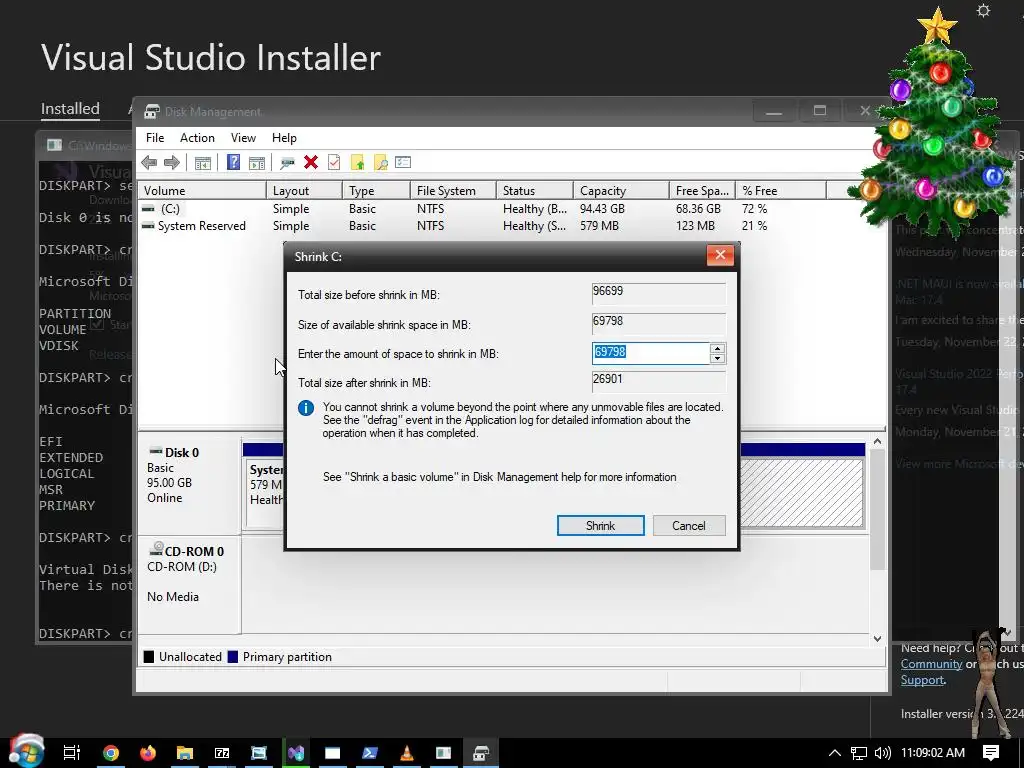Open 7-Zip from the taskbar
The width and height of the screenshot is (1024, 768).
[222, 753]
